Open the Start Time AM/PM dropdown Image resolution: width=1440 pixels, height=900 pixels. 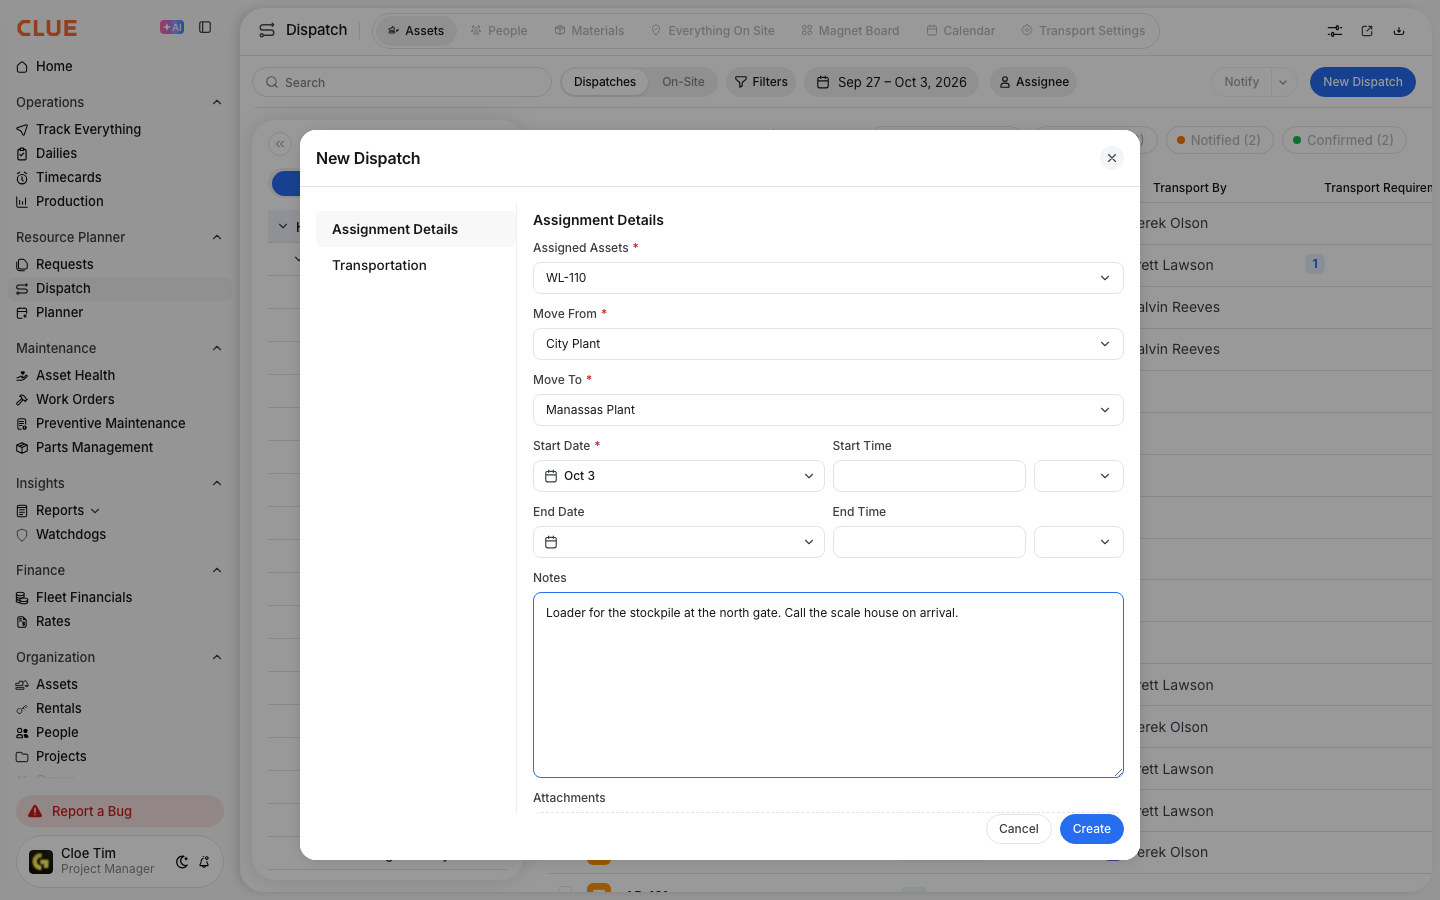[1078, 476]
